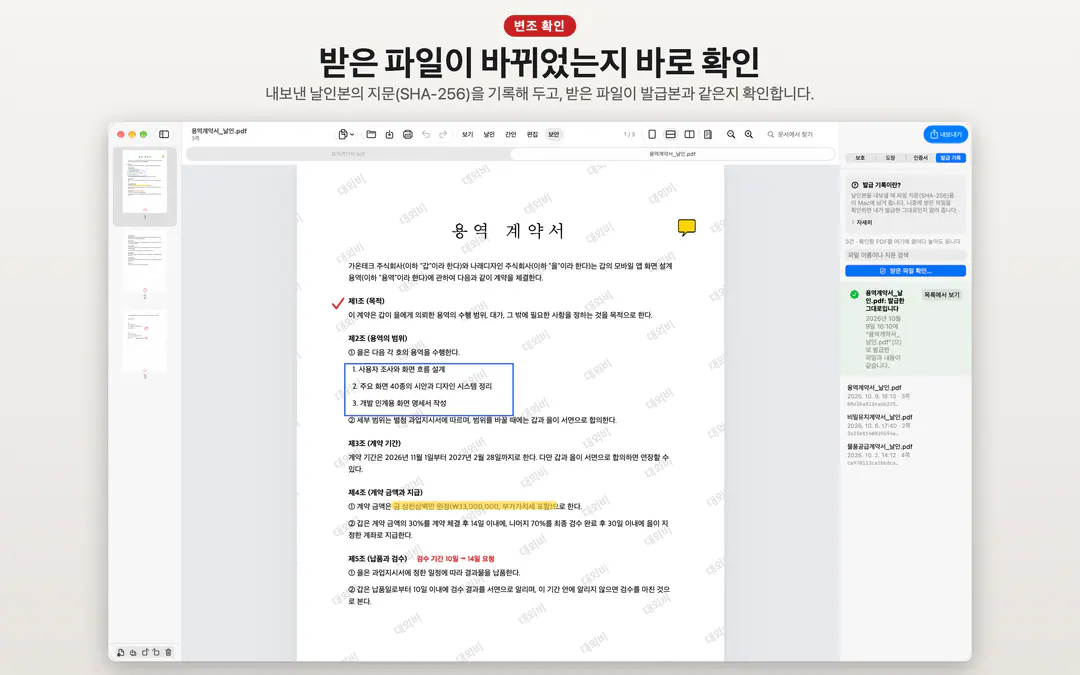
Task: Open the 인증서 panel tab
Action: 920,158
